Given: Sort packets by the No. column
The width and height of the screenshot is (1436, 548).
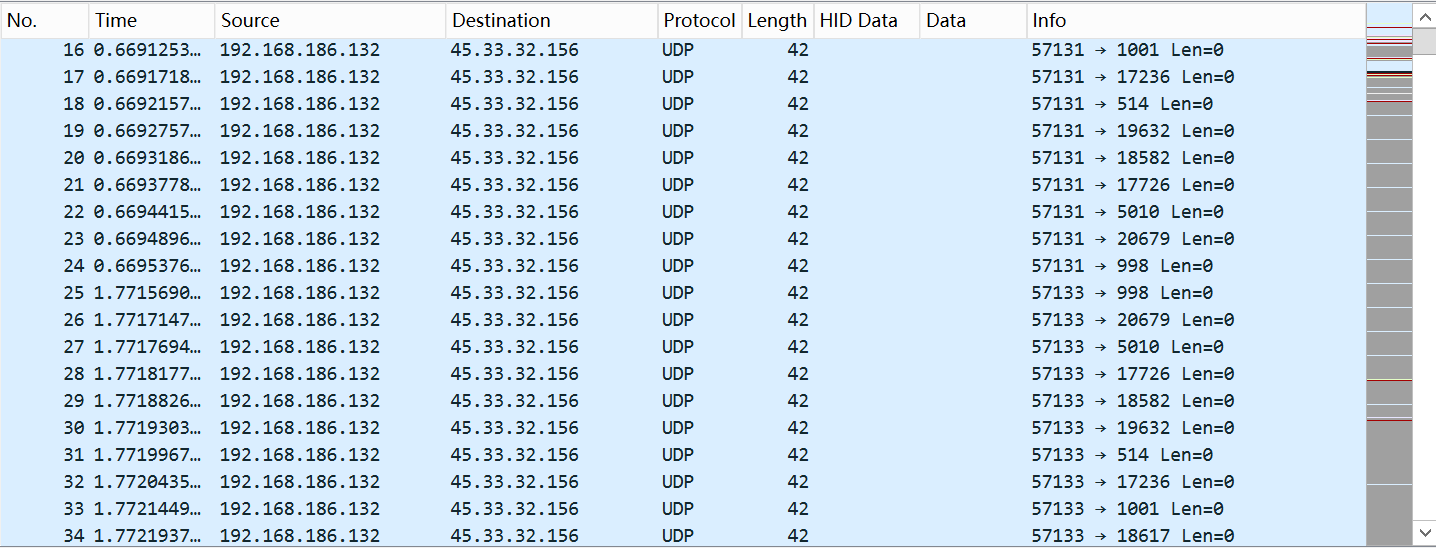Looking at the screenshot, I should (45, 20).
